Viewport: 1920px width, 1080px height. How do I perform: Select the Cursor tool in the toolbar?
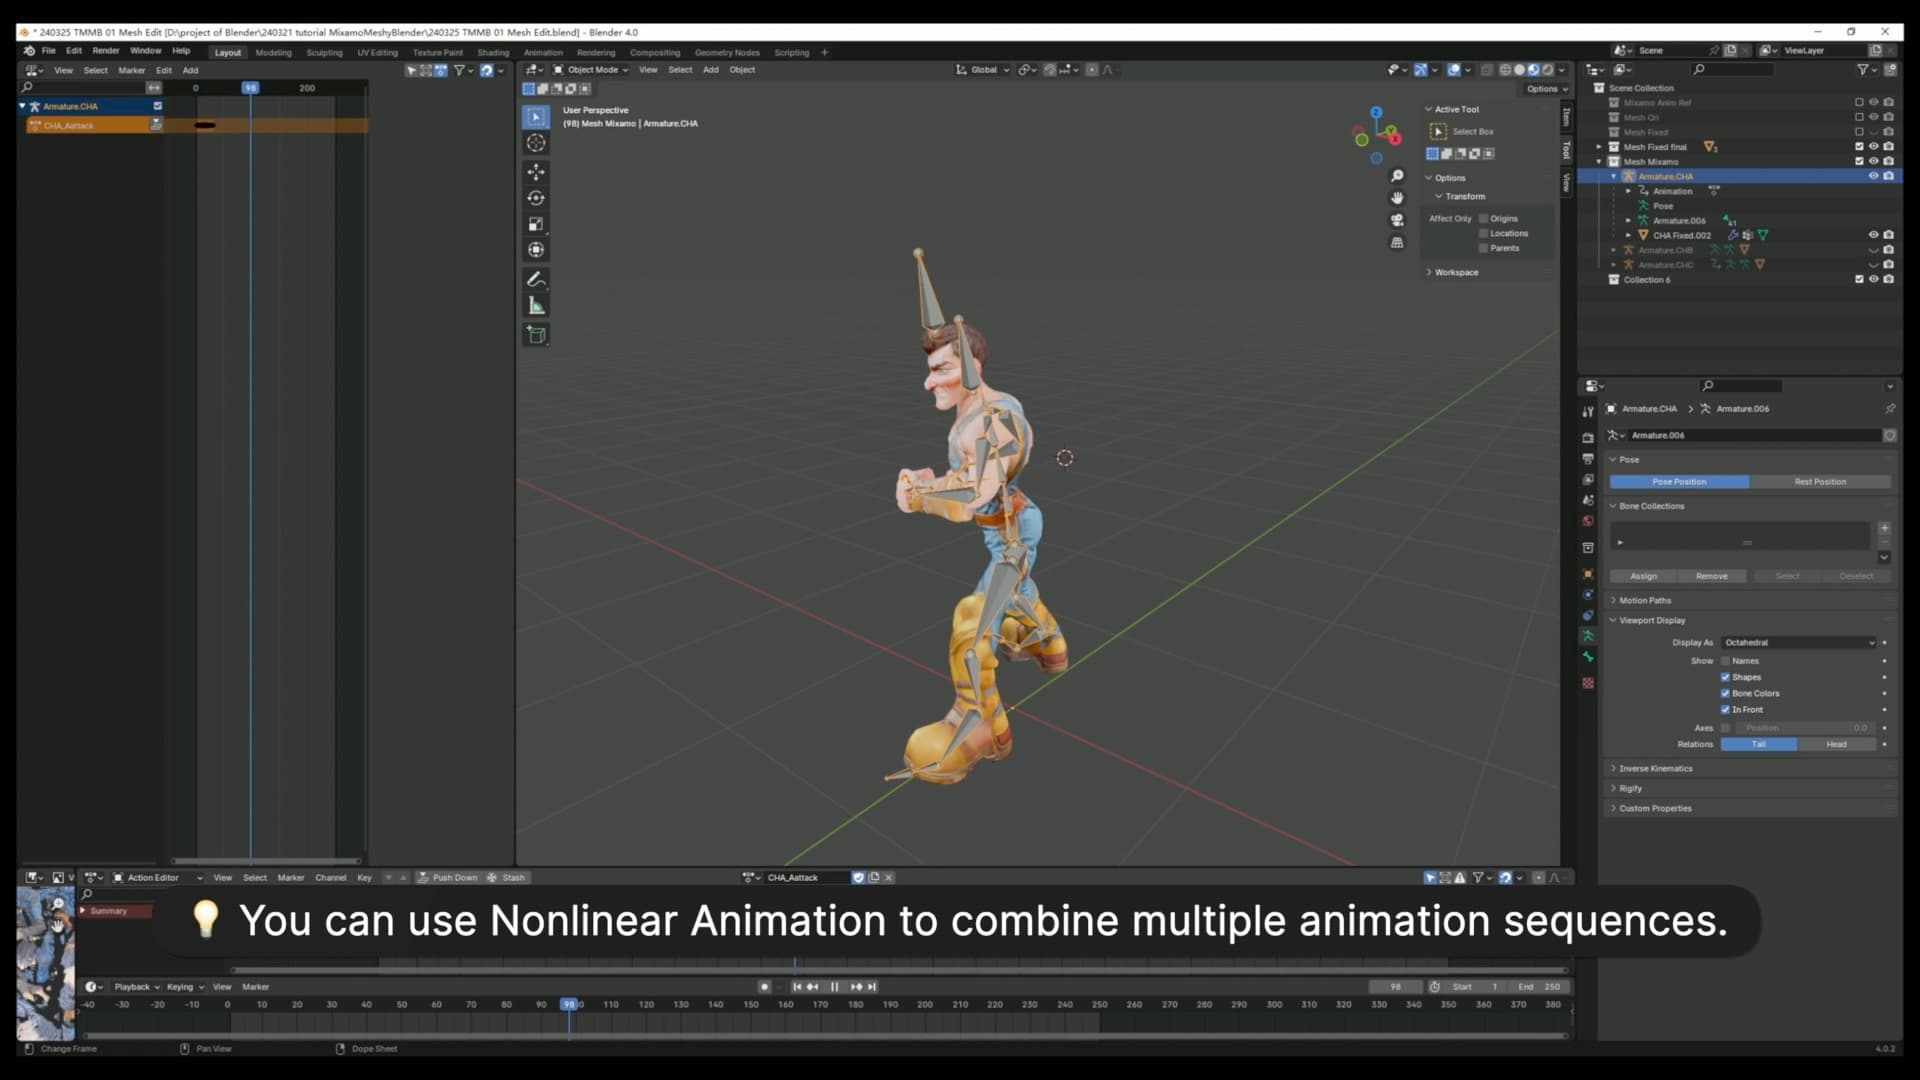[536, 143]
